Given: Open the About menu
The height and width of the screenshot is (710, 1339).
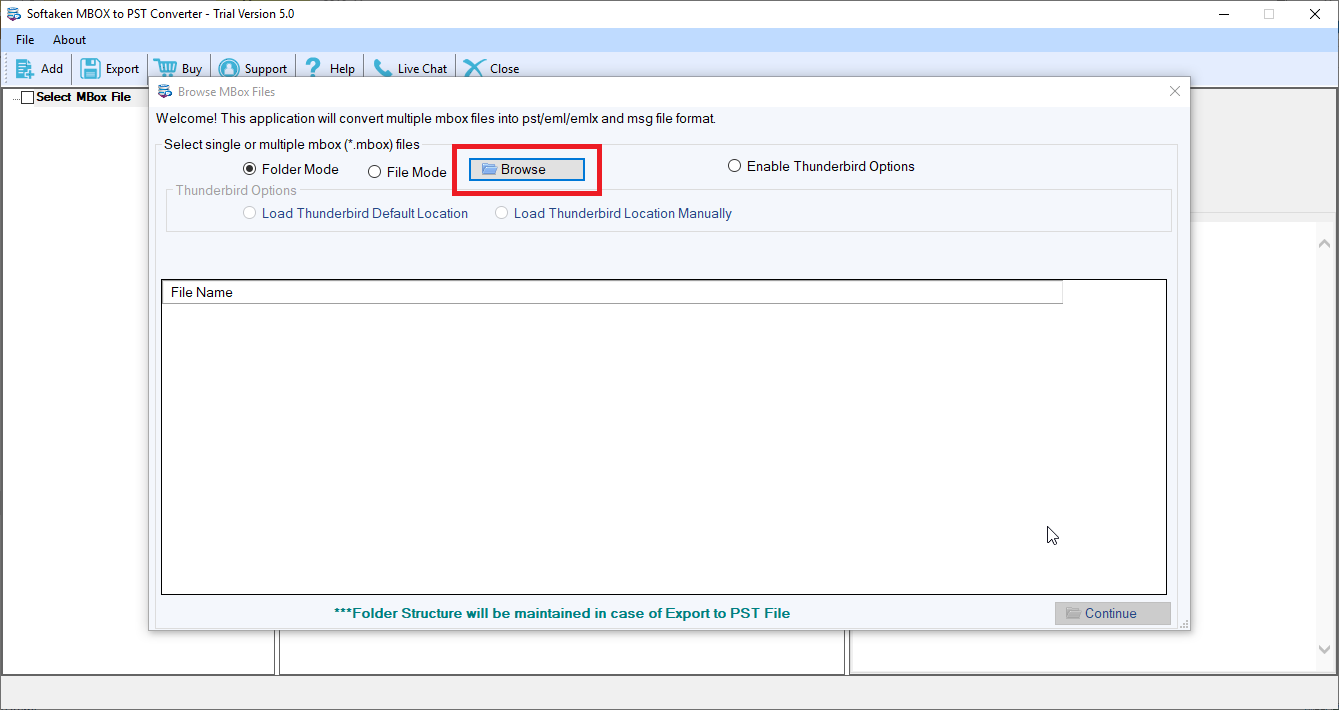Looking at the screenshot, I should tap(69, 40).
